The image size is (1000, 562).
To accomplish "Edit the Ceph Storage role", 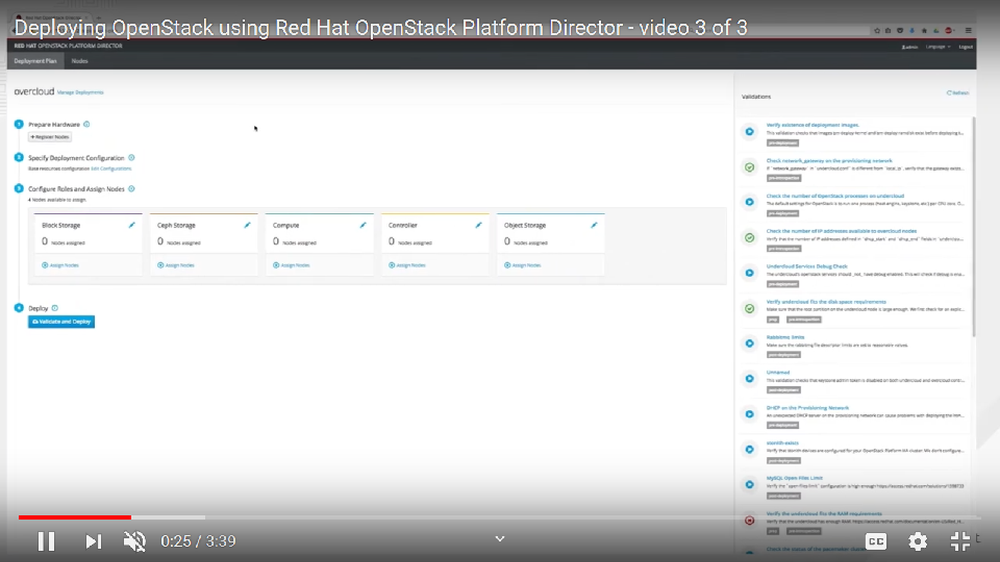I will click(x=247, y=225).
